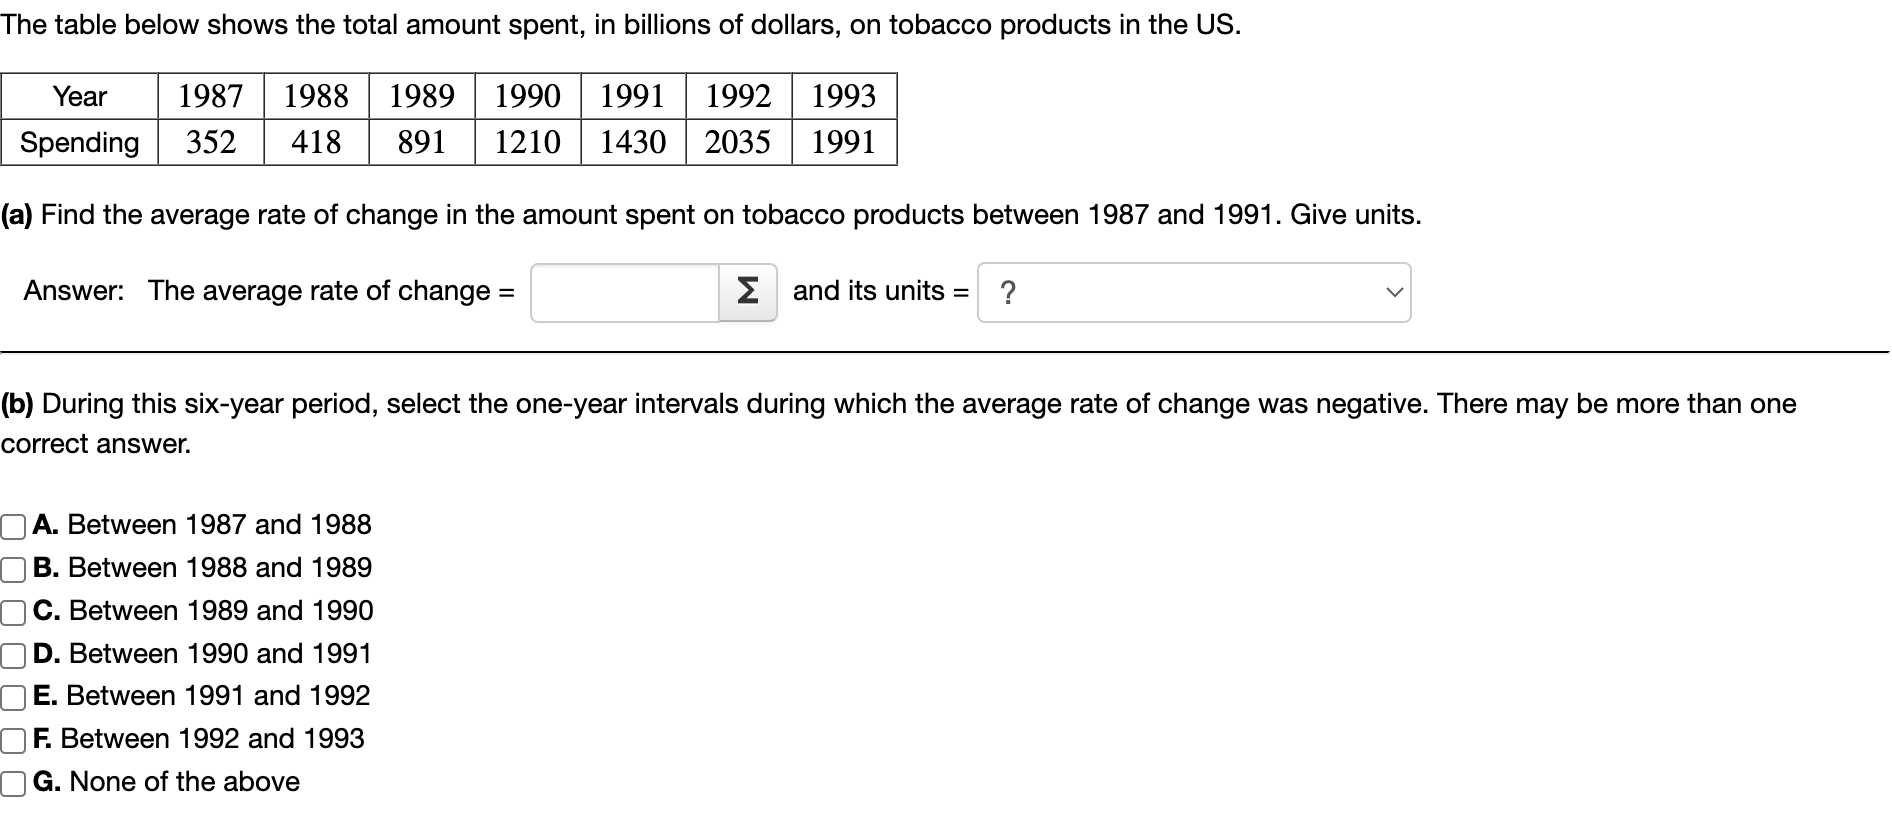Click the question mark in units selector
Screen dimensions: 1892x814
tap(1009, 292)
